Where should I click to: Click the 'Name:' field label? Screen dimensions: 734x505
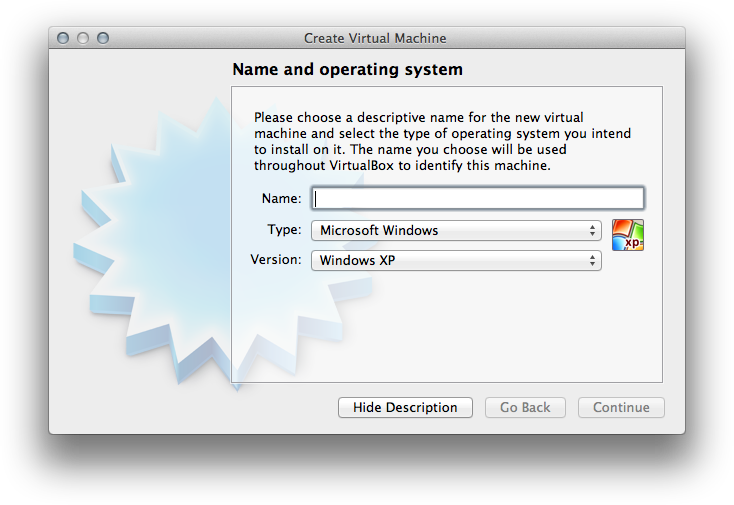(281, 198)
